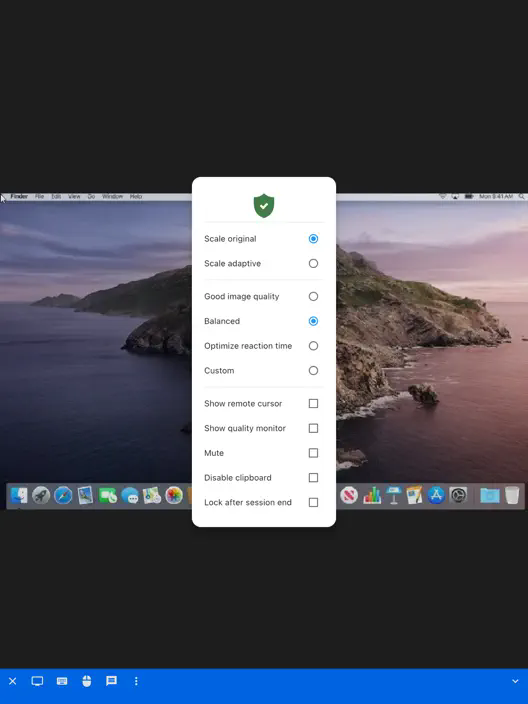Open the Finder menu in remote menu bar
This screenshot has width=528, height=704.
[x=19, y=196]
